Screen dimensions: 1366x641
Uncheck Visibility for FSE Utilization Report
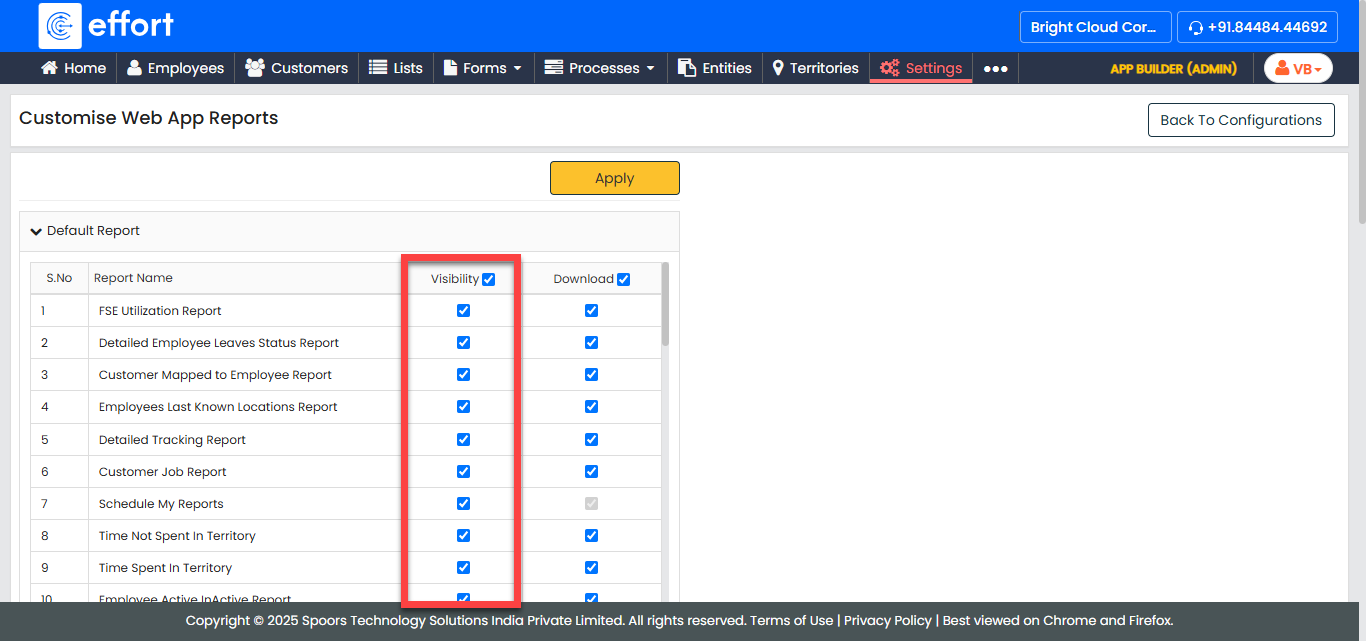point(463,311)
